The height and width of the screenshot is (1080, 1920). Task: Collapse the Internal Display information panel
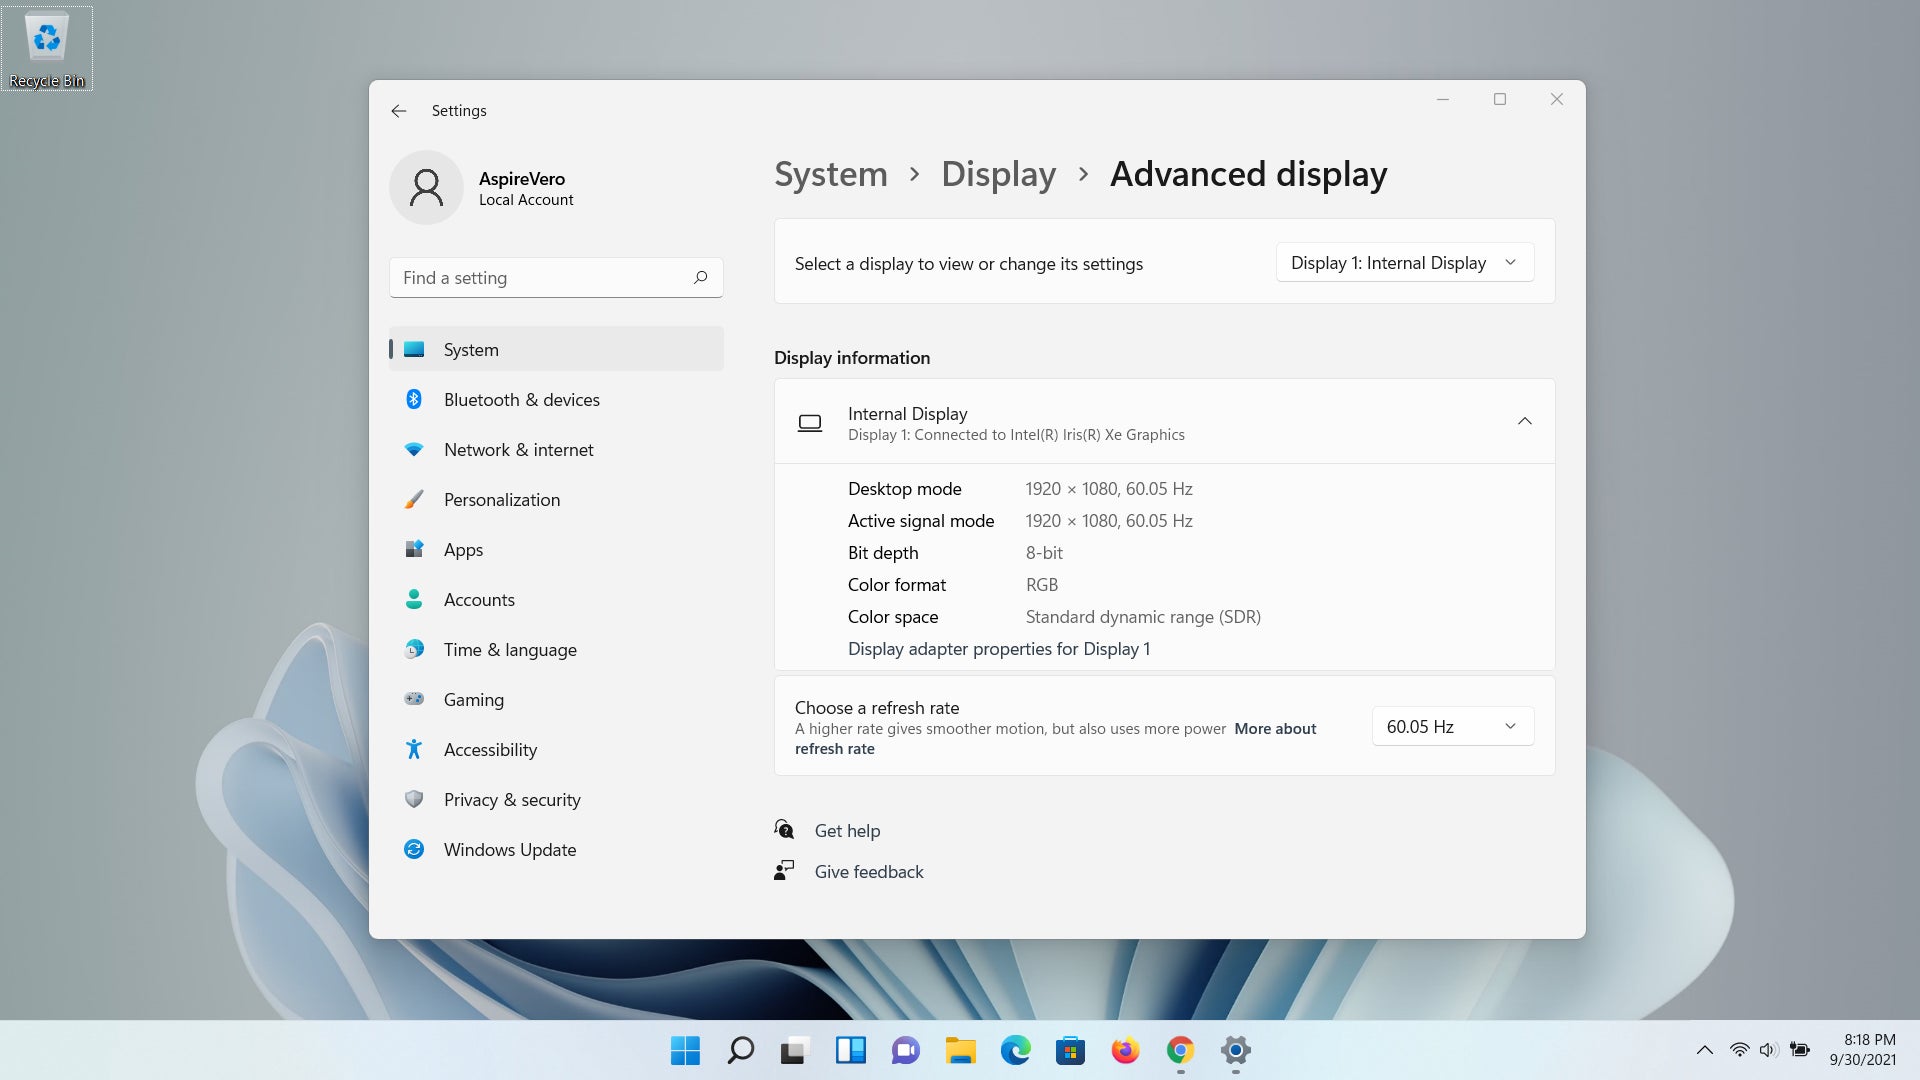(x=1525, y=421)
